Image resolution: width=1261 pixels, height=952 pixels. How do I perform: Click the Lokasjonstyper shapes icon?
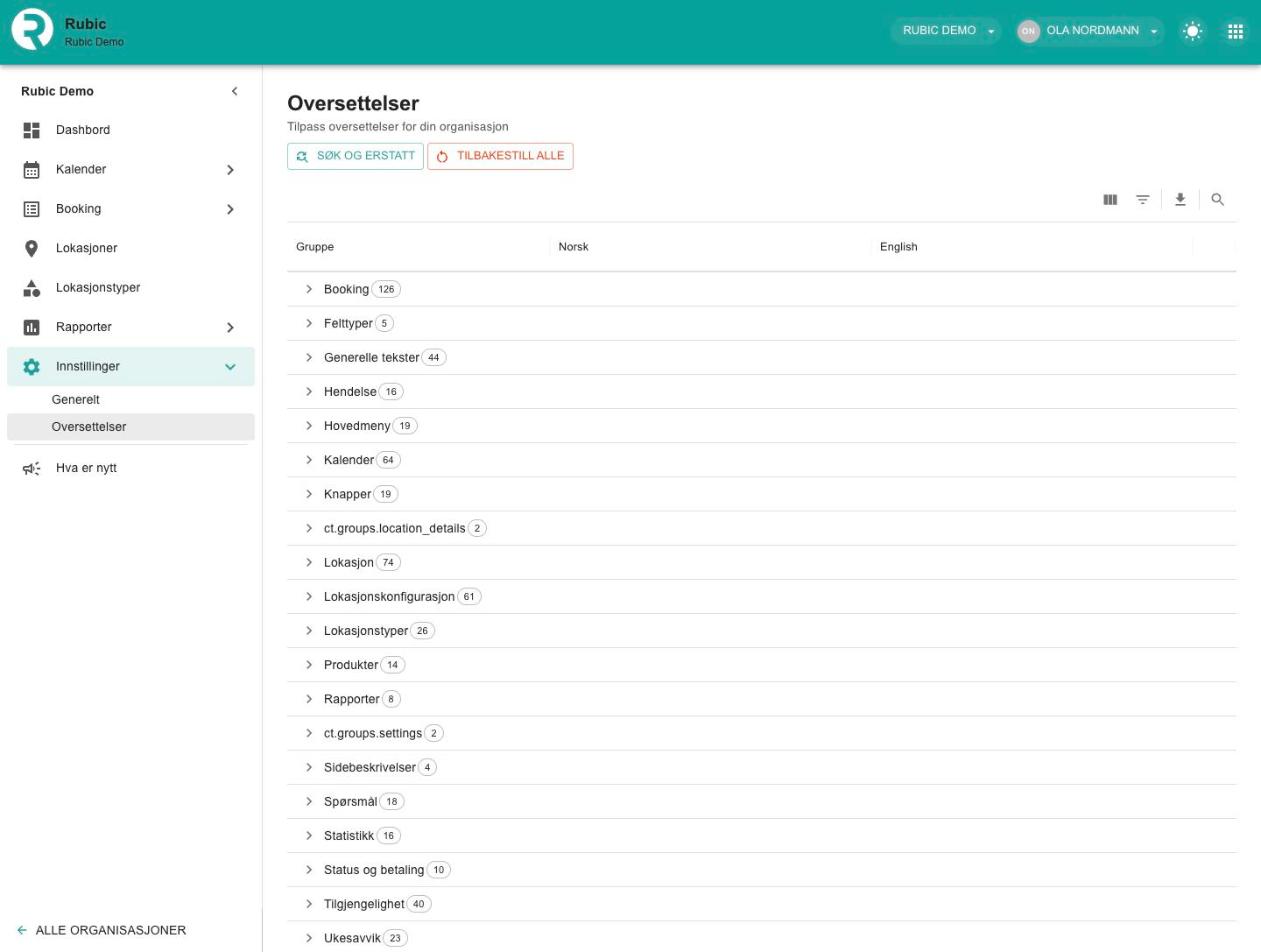tap(32, 288)
